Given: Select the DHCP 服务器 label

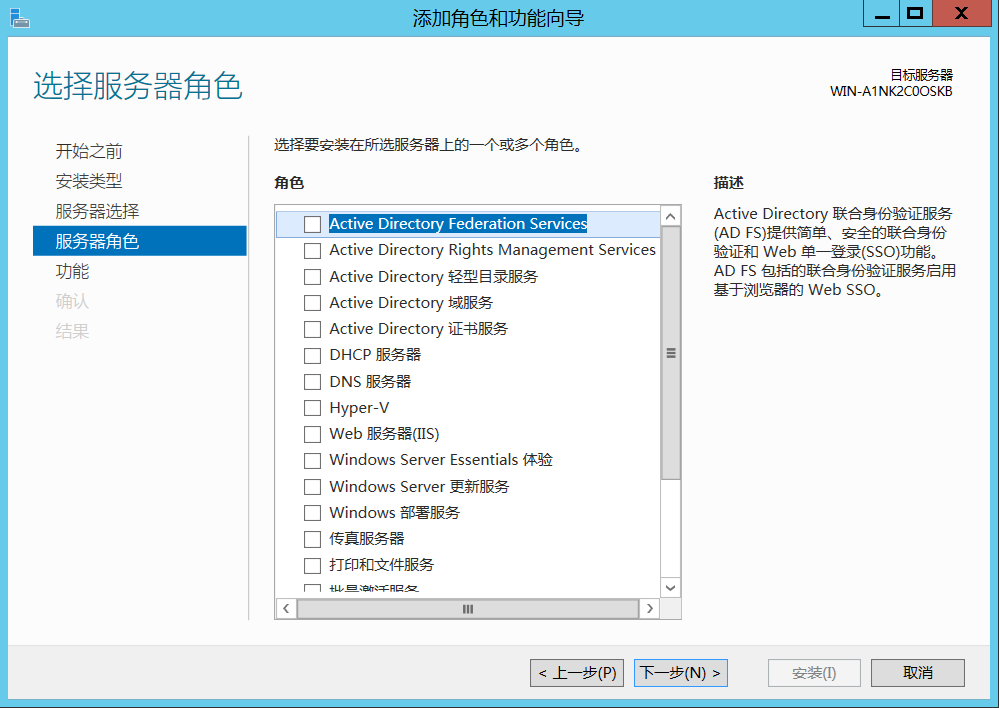Looking at the screenshot, I should [375, 355].
